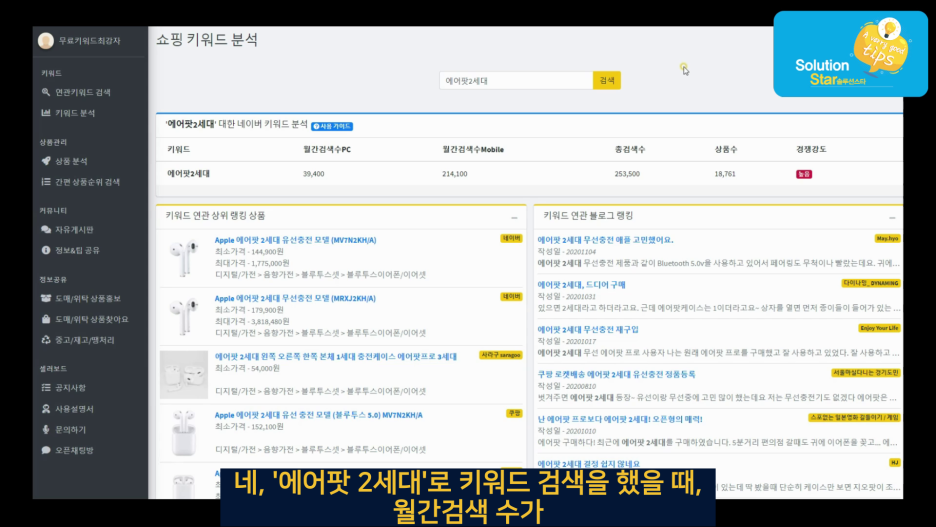Open 연관키워드 검색 menu

(83, 93)
